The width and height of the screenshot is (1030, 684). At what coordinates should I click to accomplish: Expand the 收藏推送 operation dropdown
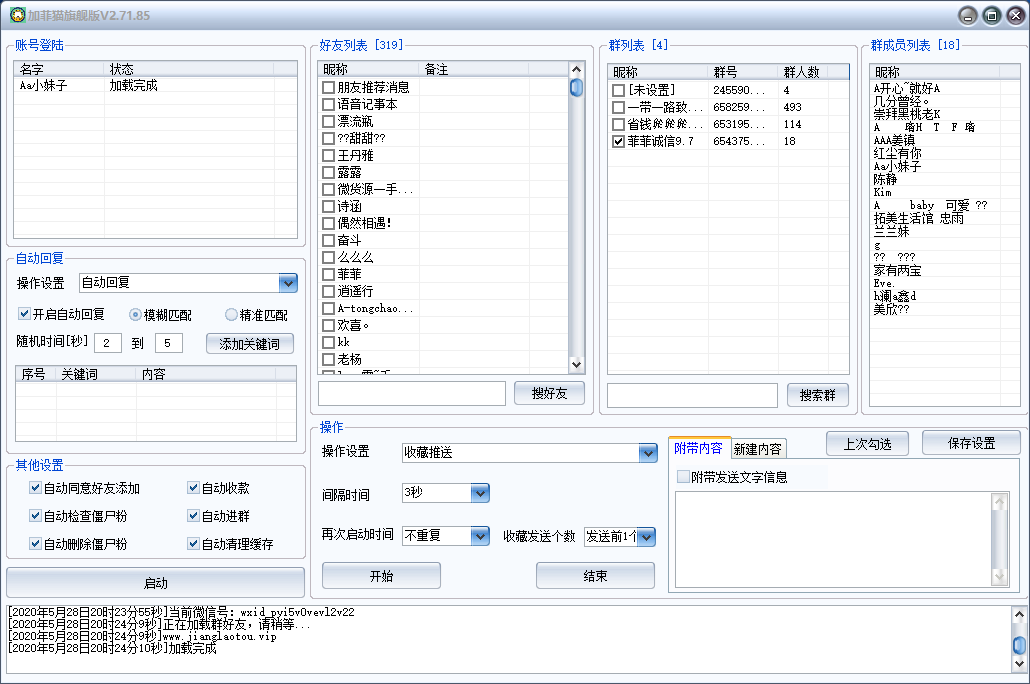(647, 453)
